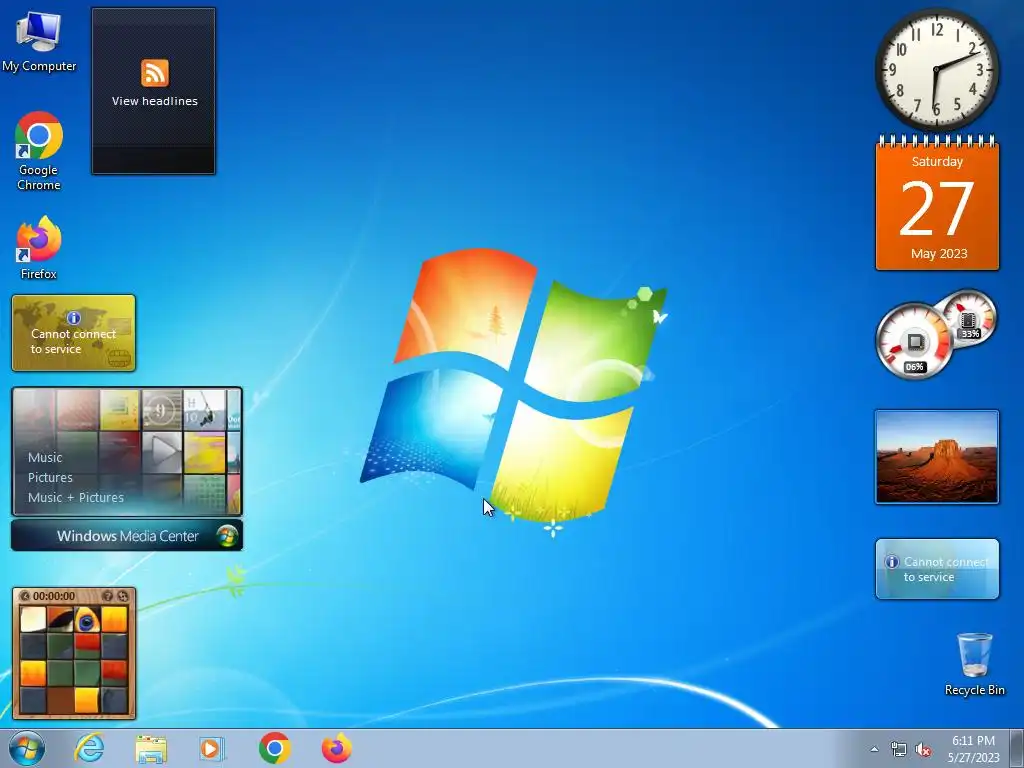Click the Windows Media Center title bar
Screen dimensions: 1024x768
point(127,536)
